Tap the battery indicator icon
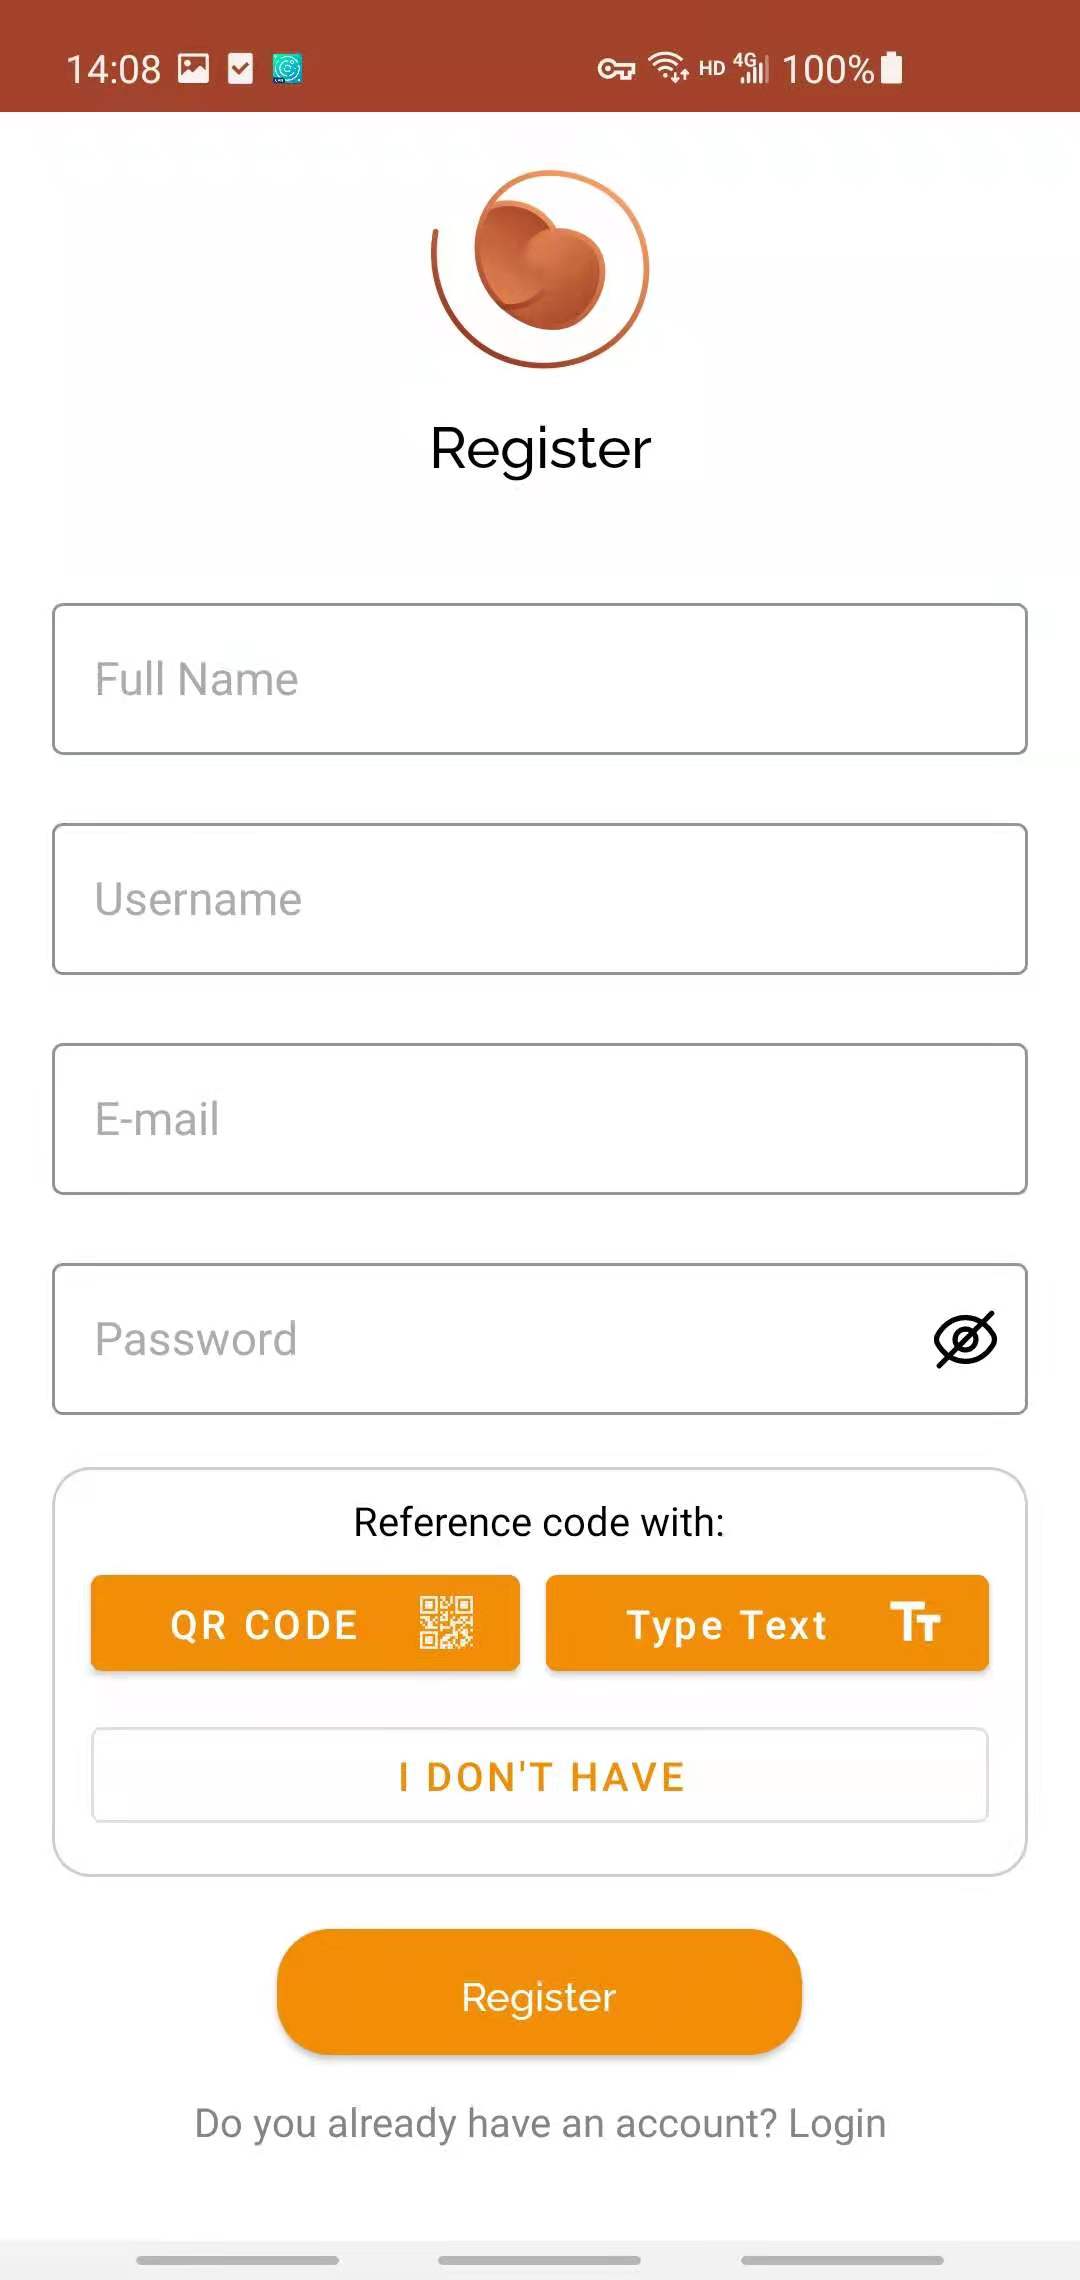 [x=892, y=68]
